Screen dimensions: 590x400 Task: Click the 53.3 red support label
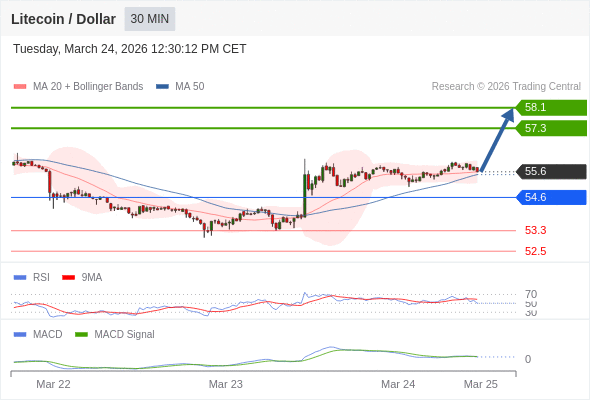click(535, 230)
